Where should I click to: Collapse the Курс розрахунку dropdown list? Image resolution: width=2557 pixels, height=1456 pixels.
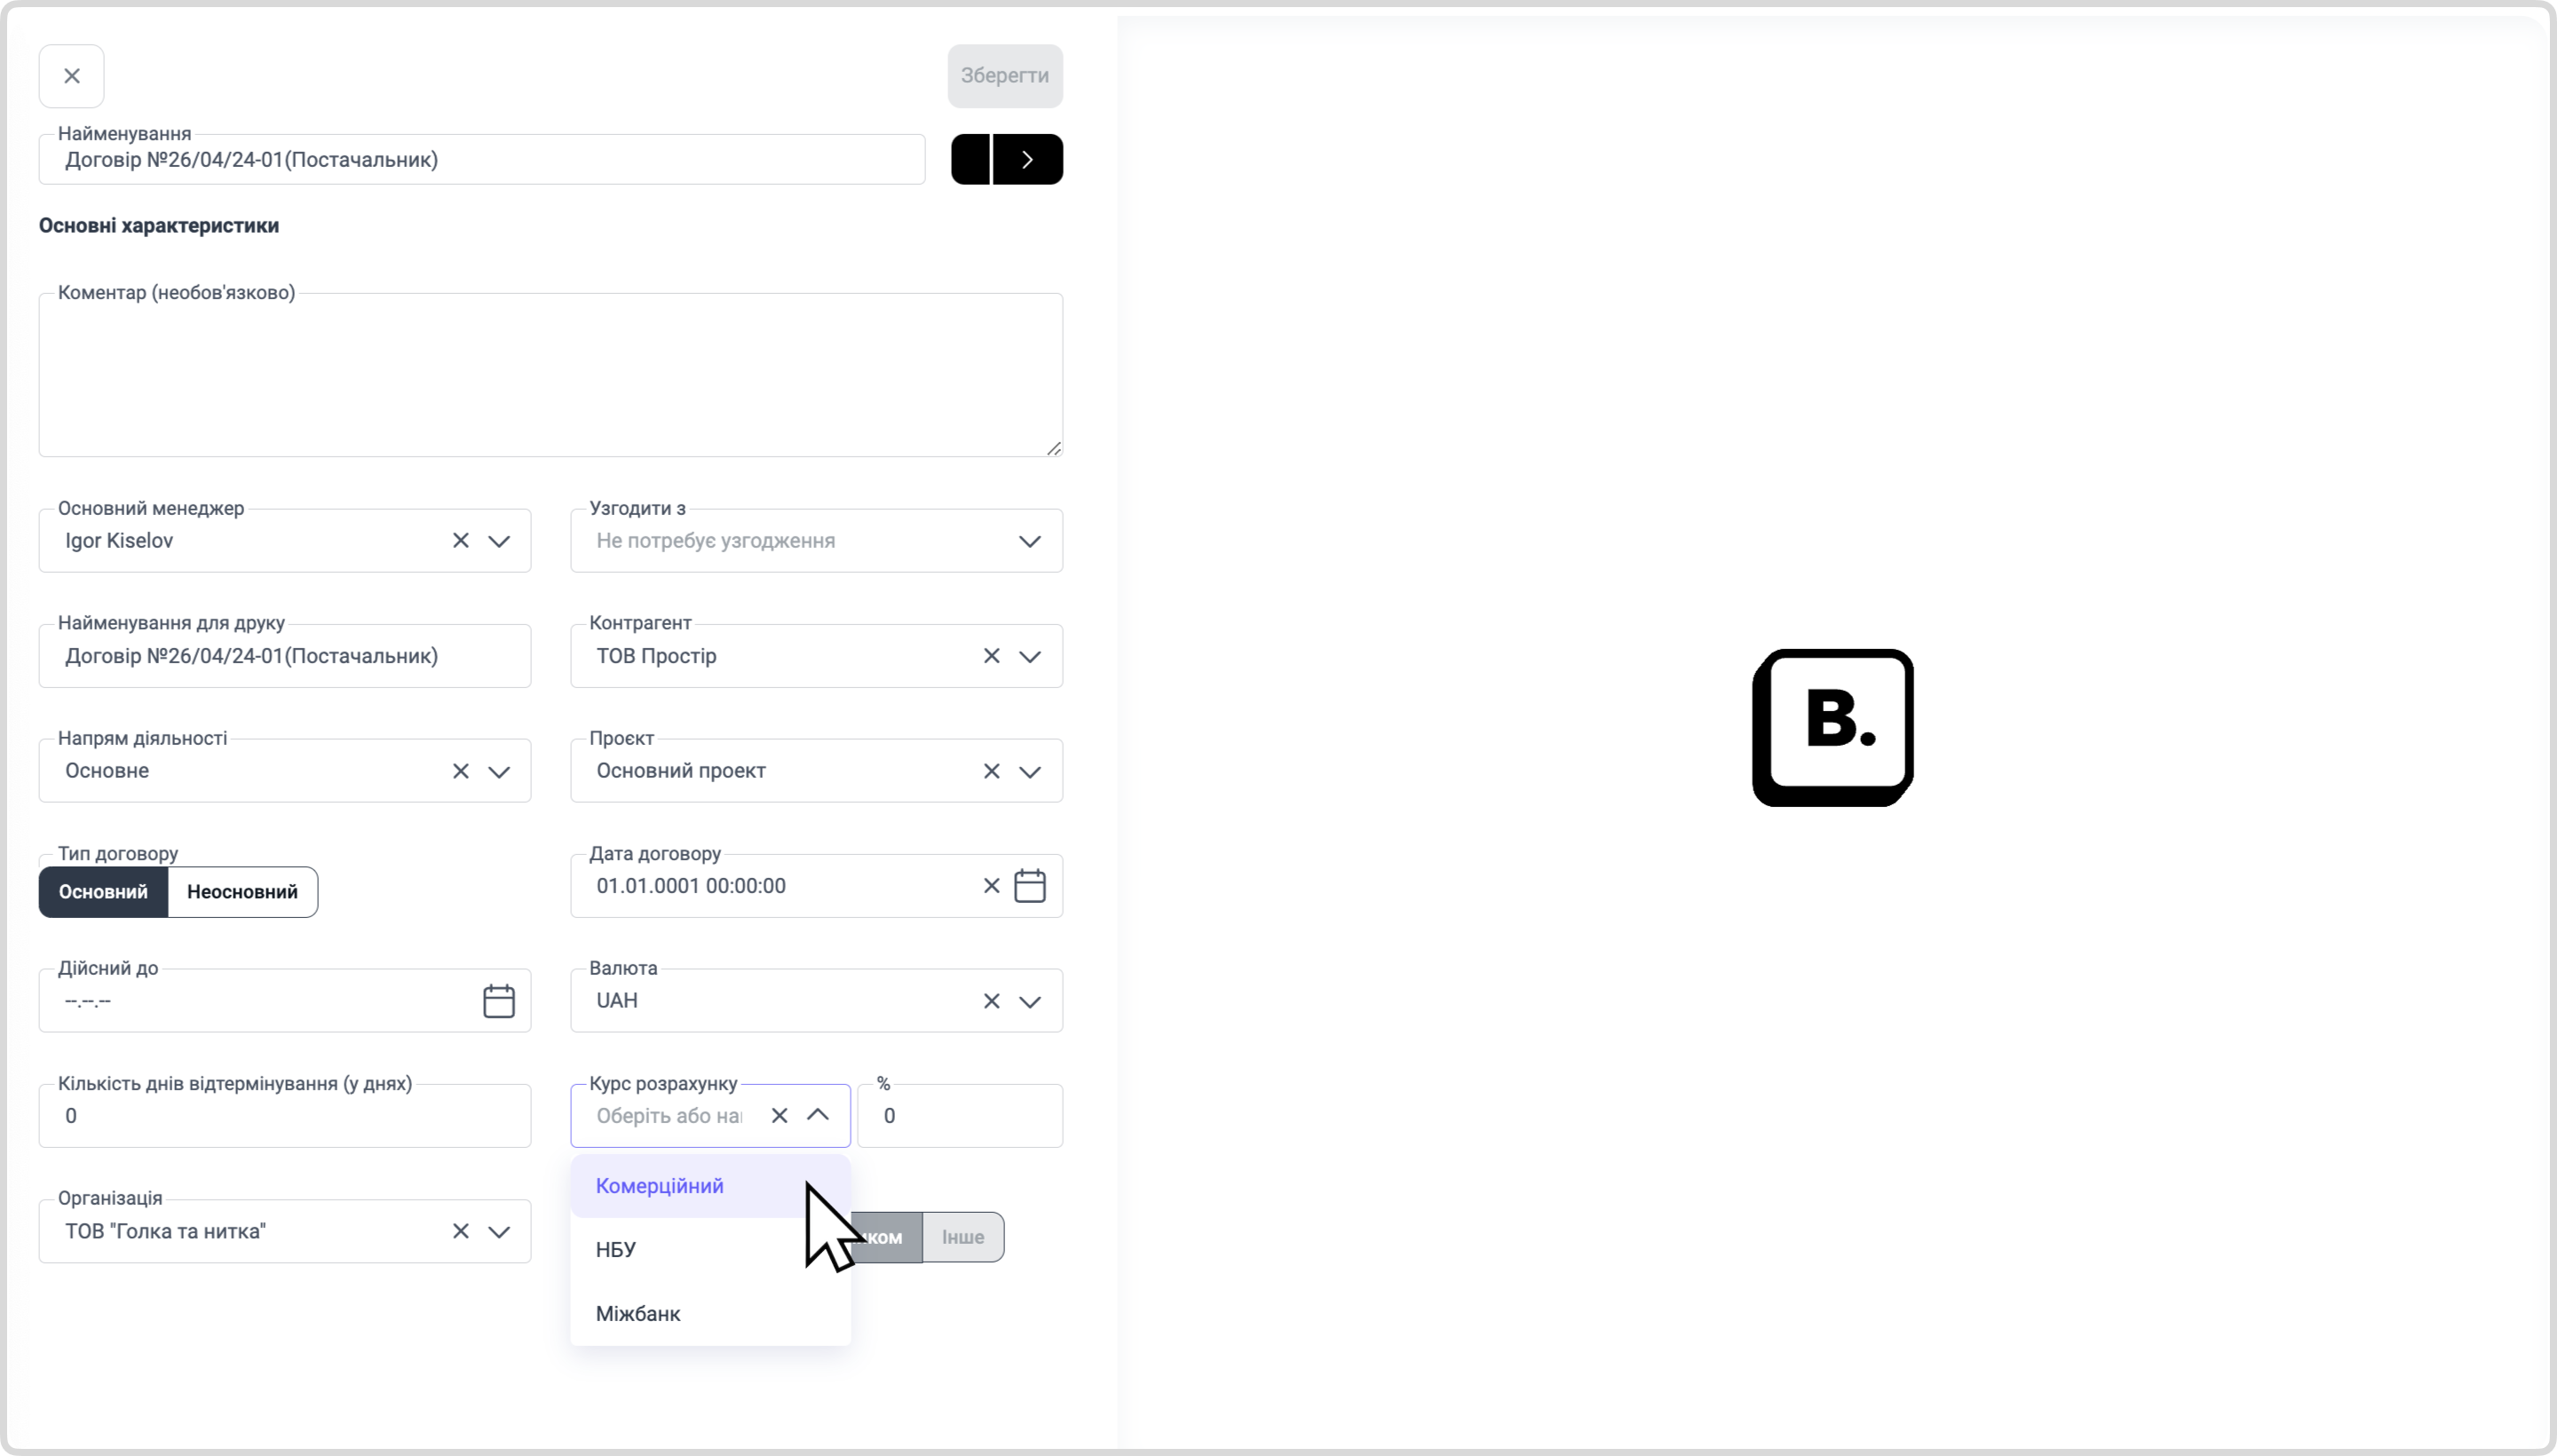[818, 1115]
